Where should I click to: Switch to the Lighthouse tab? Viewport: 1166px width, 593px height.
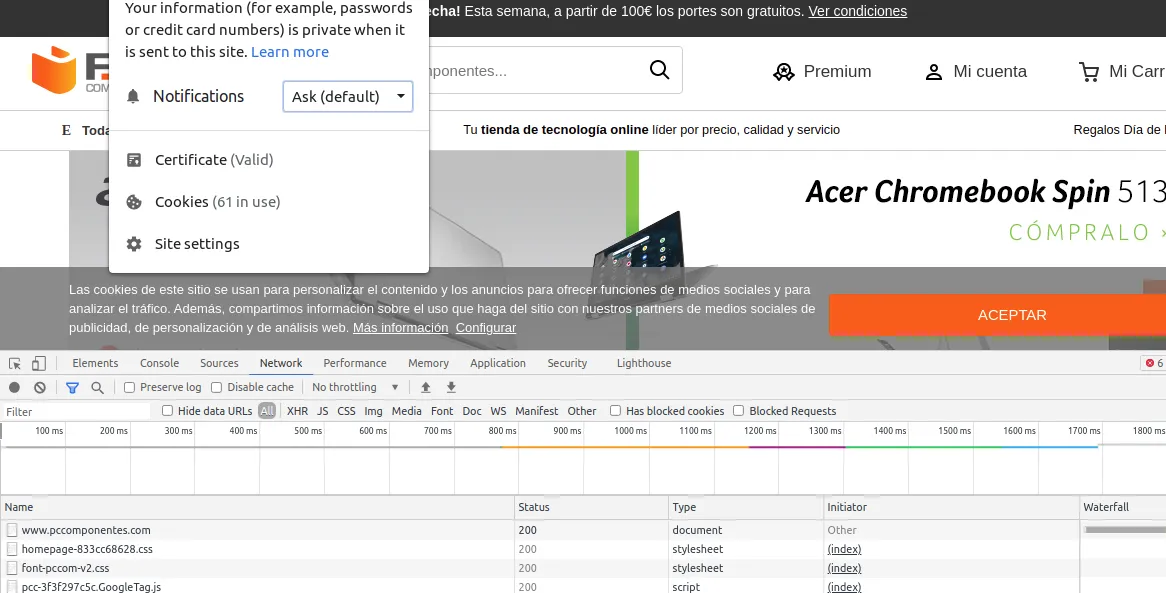click(644, 363)
